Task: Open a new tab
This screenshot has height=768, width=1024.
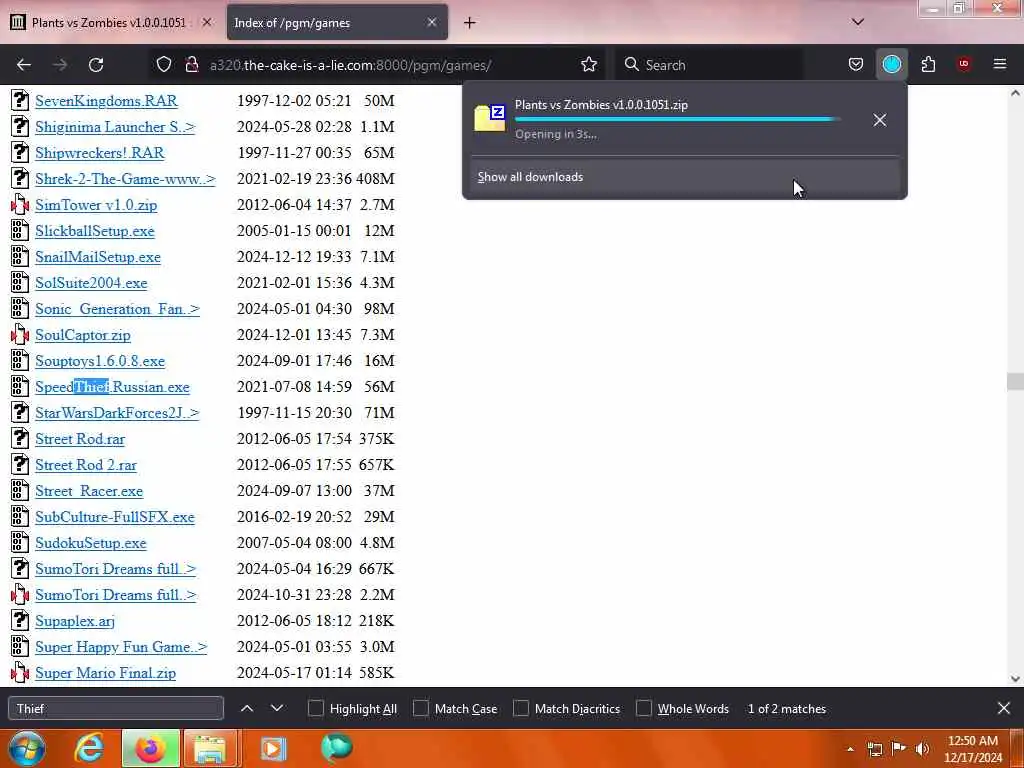Action: [470, 23]
